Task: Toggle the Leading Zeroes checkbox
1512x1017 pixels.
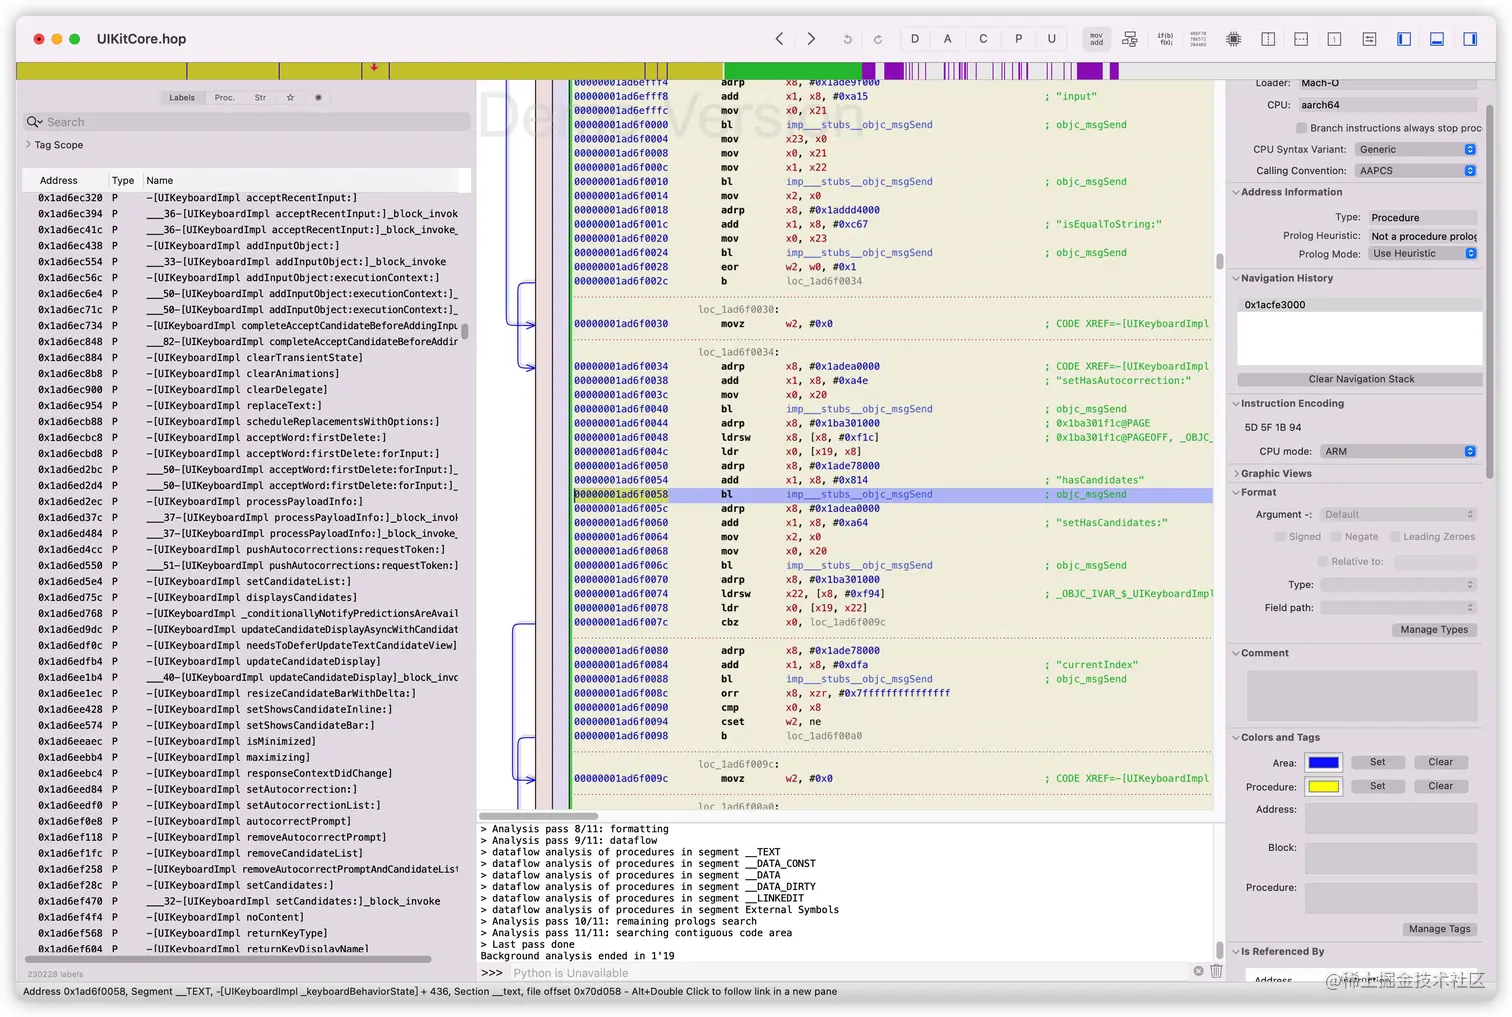Action: point(1395,537)
